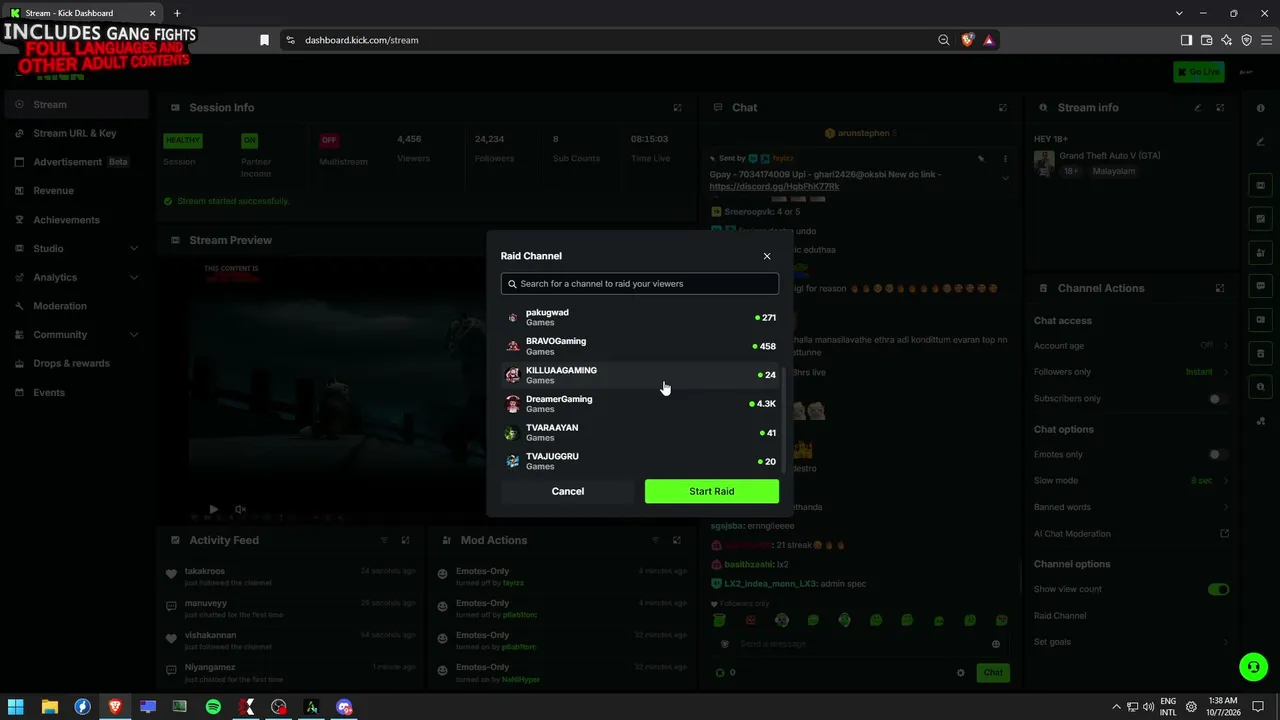Click the Windows Start button
The image size is (1280, 720).
[16, 707]
